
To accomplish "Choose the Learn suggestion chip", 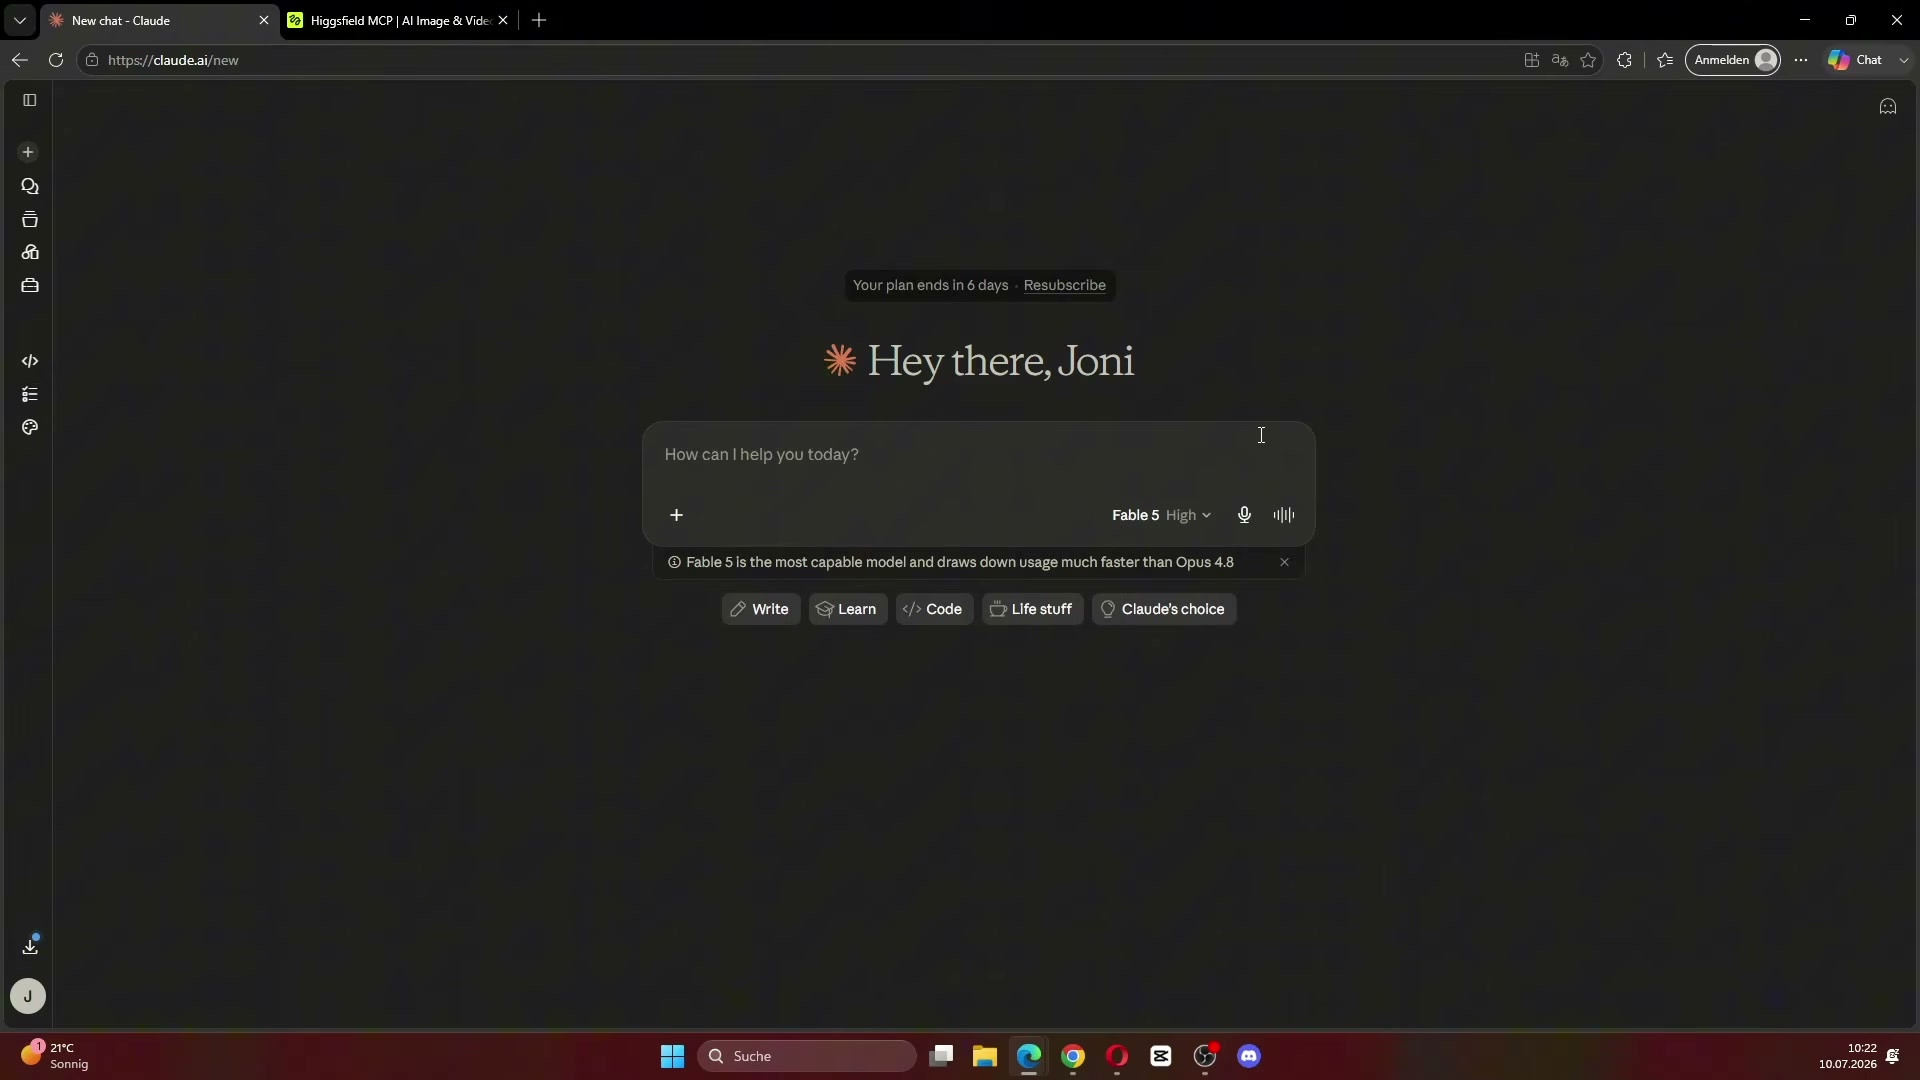I will coord(848,609).
